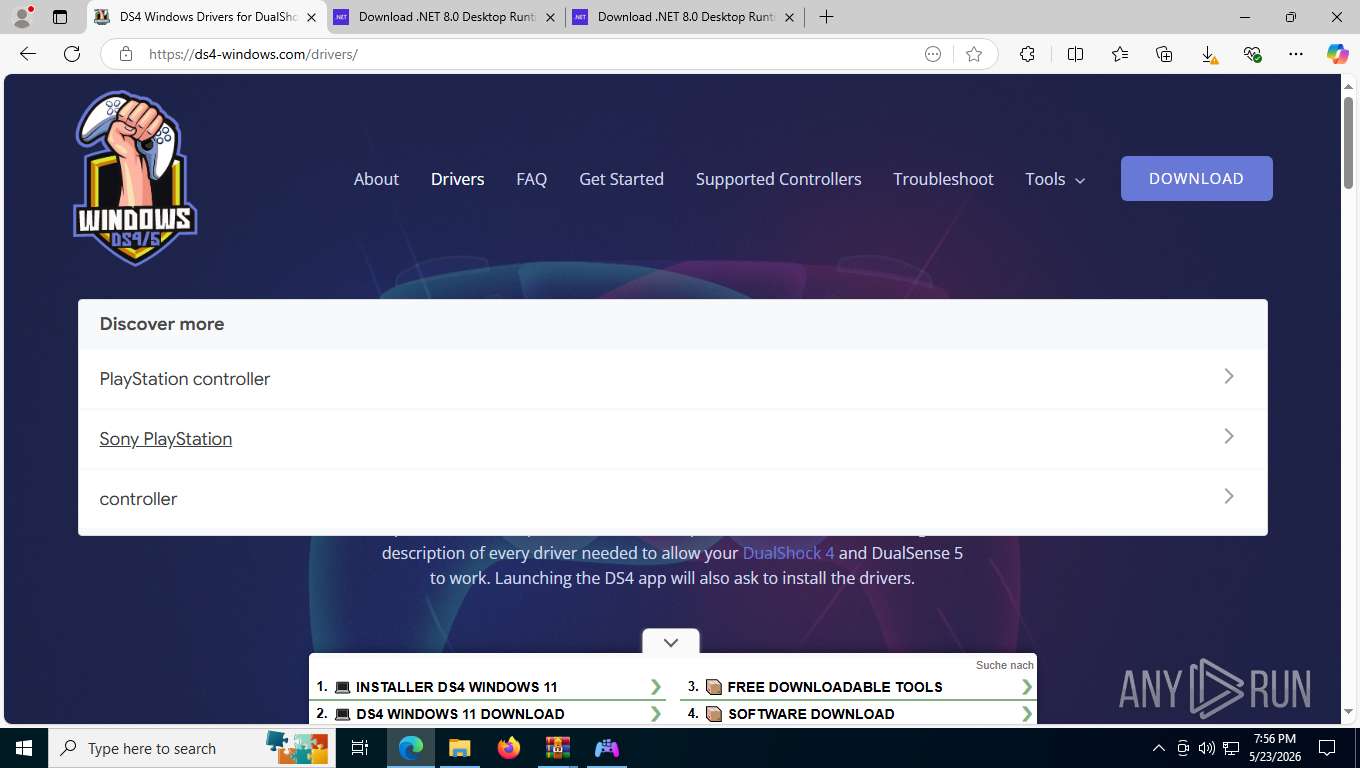The height and width of the screenshot is (768, 1360).
Task: Click the DS4 Windows logo
Action: click(135, 178)
